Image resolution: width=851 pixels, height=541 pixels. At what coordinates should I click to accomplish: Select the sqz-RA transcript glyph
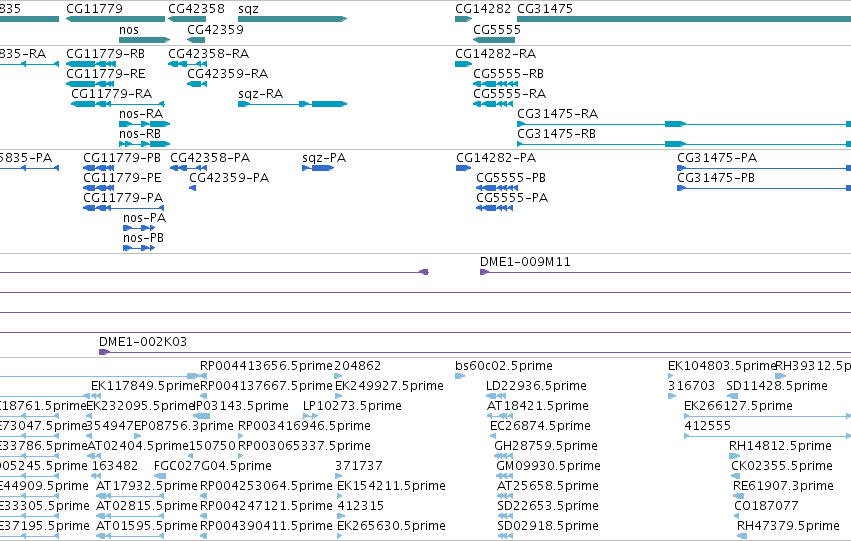293,104
